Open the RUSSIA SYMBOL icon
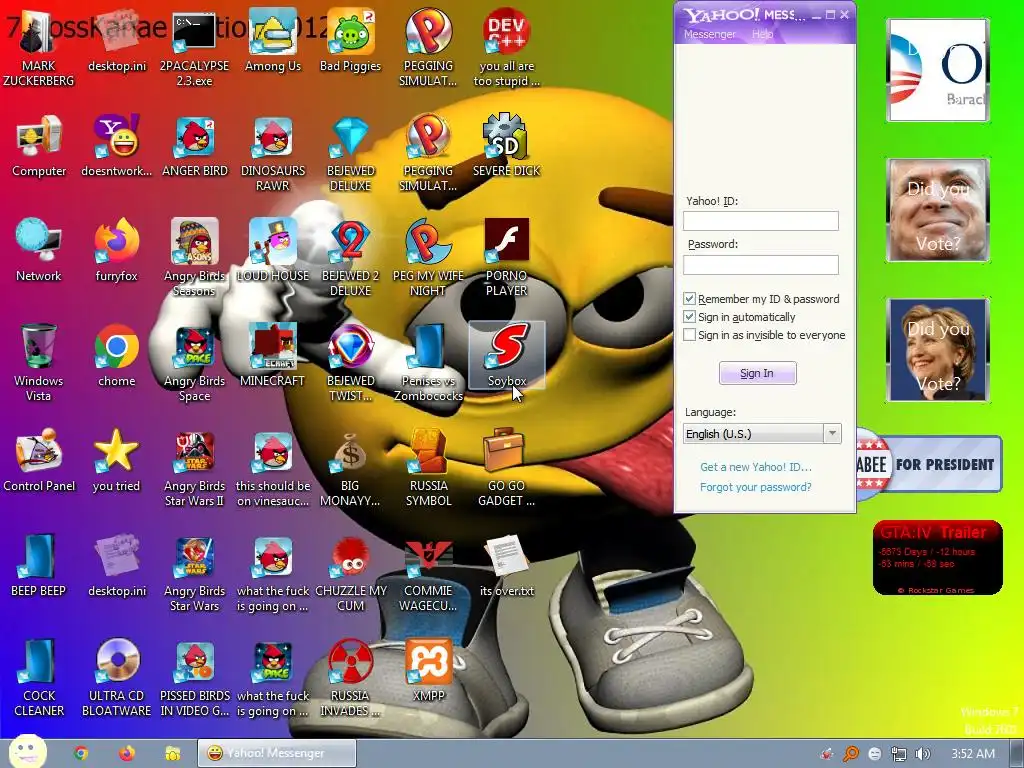Image resolution: width=1024 pixels, height=768 pixels. (x=428, y=467)
